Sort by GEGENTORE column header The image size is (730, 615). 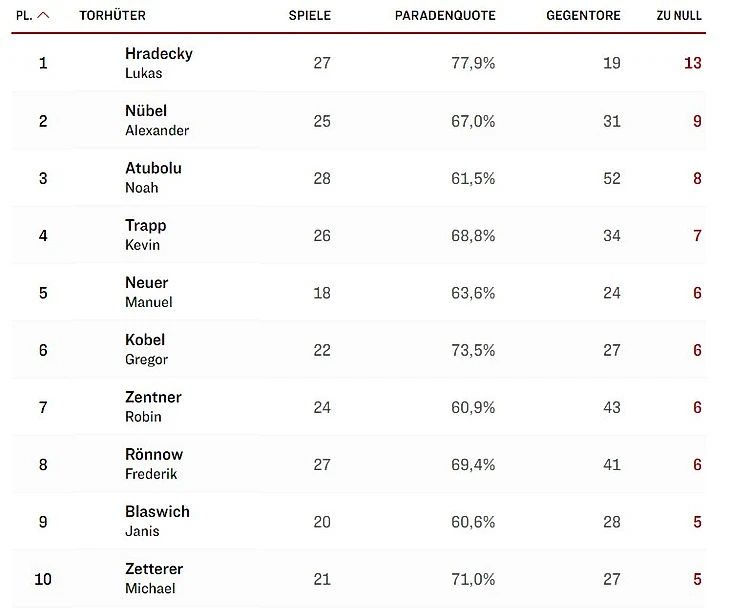583,16
